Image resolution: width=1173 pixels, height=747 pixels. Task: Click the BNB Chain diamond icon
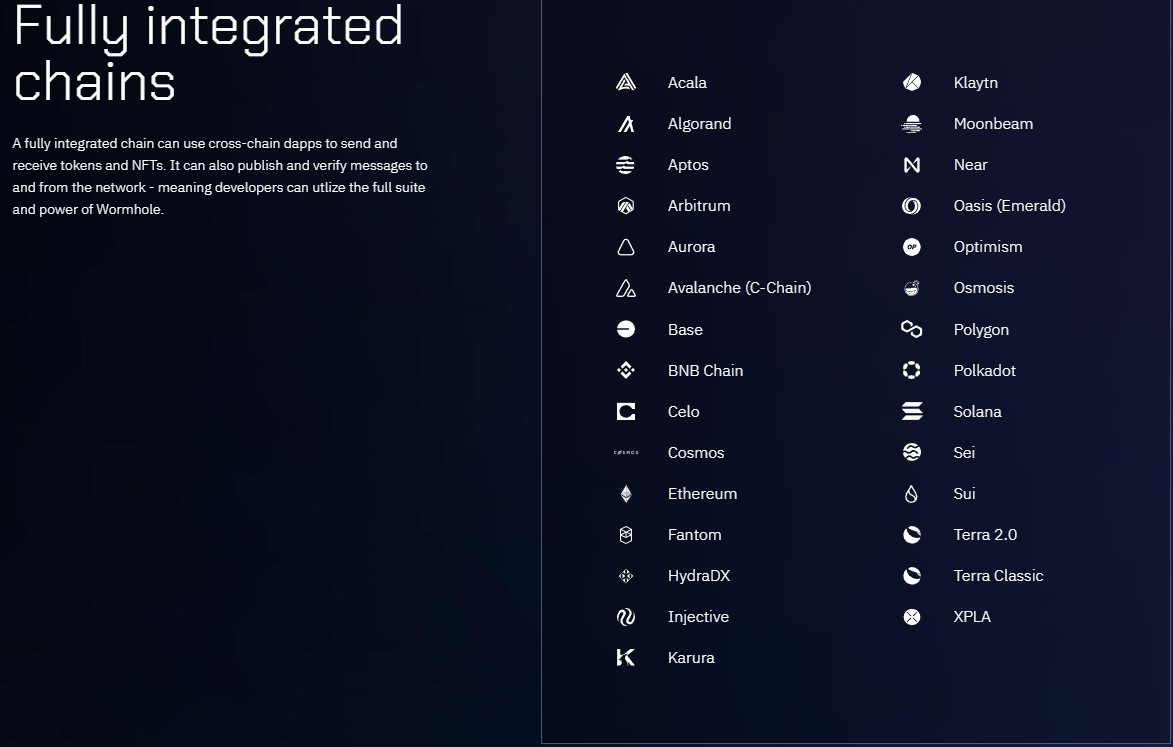click(x=626, y=371)
